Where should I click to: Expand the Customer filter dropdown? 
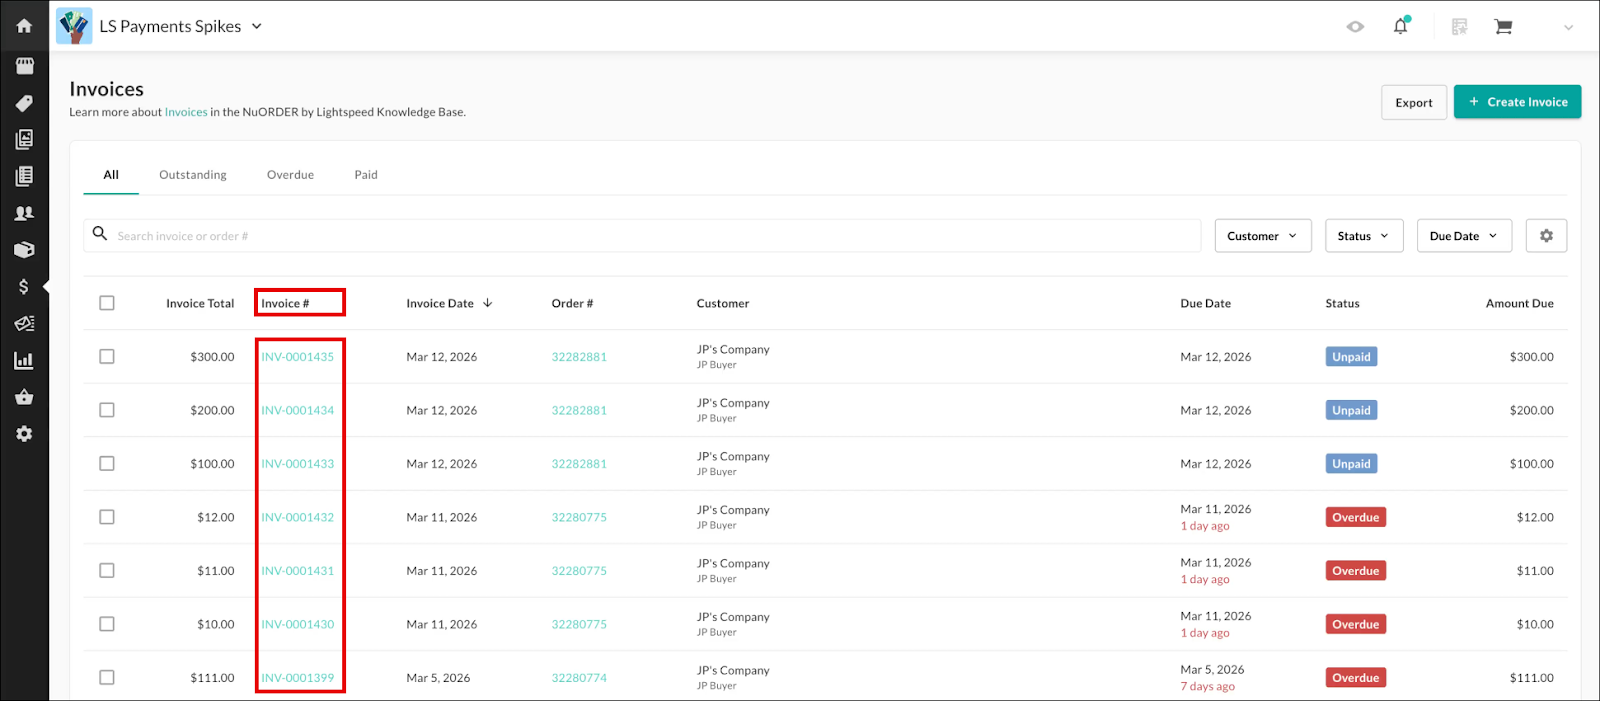point(1262,236)
